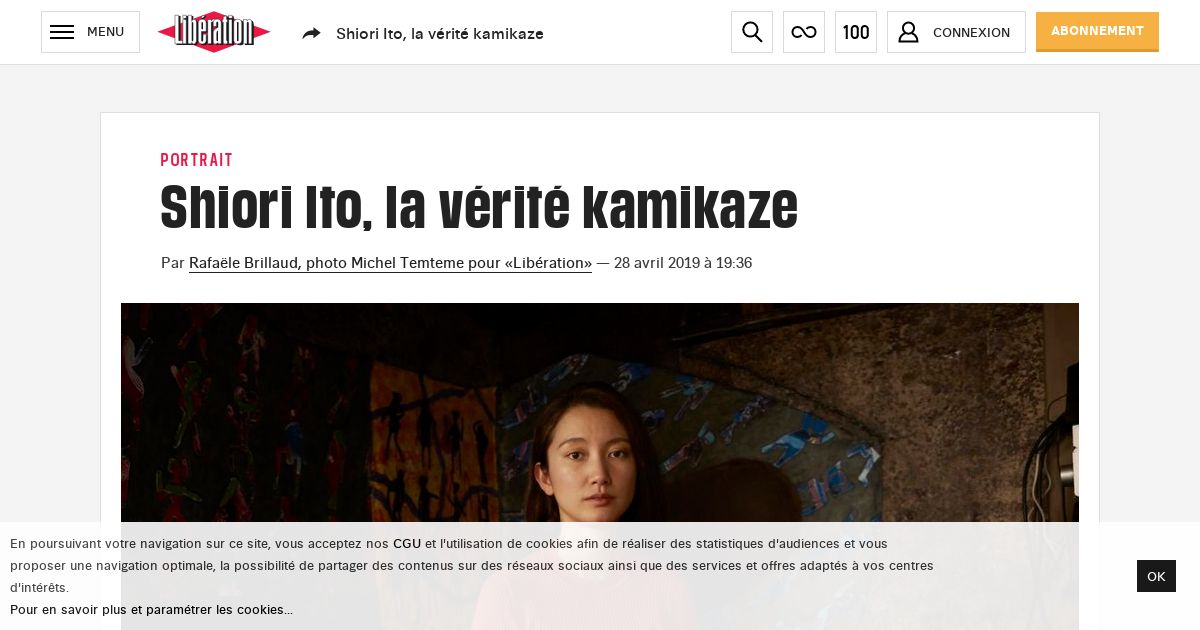The width and height of the screenshot is (1200, 630).
Task: Open 'Pour en savoir plus et paramétrer les cookies'
Action: click(x=151, y=610)
